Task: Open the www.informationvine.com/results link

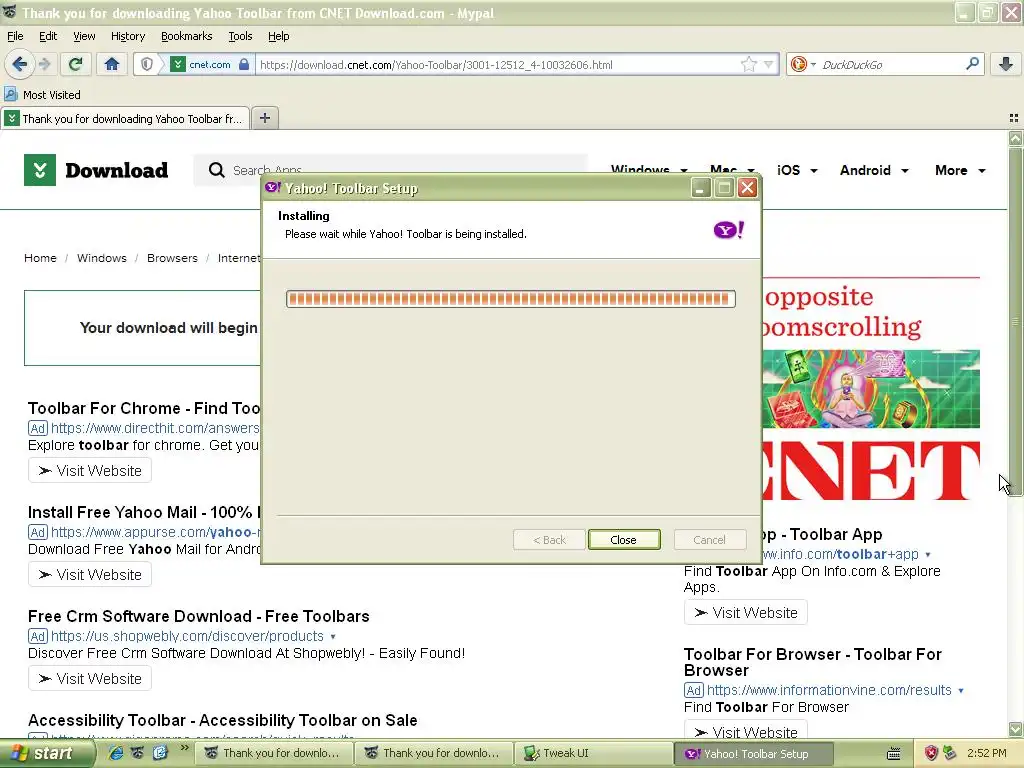Action: (829, 690)
